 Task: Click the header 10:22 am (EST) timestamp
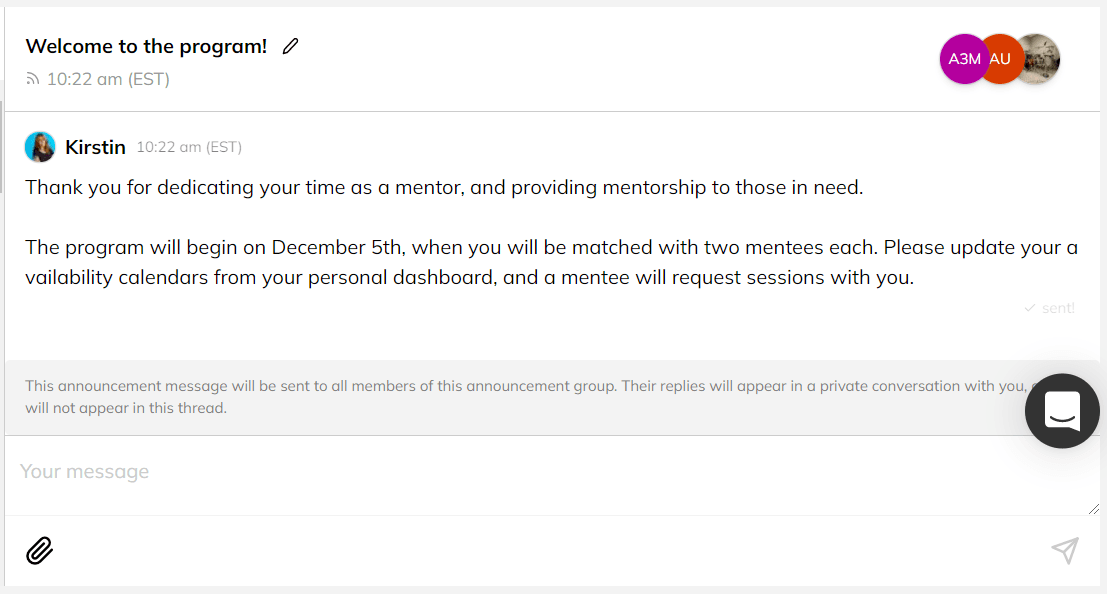point(108,79)
